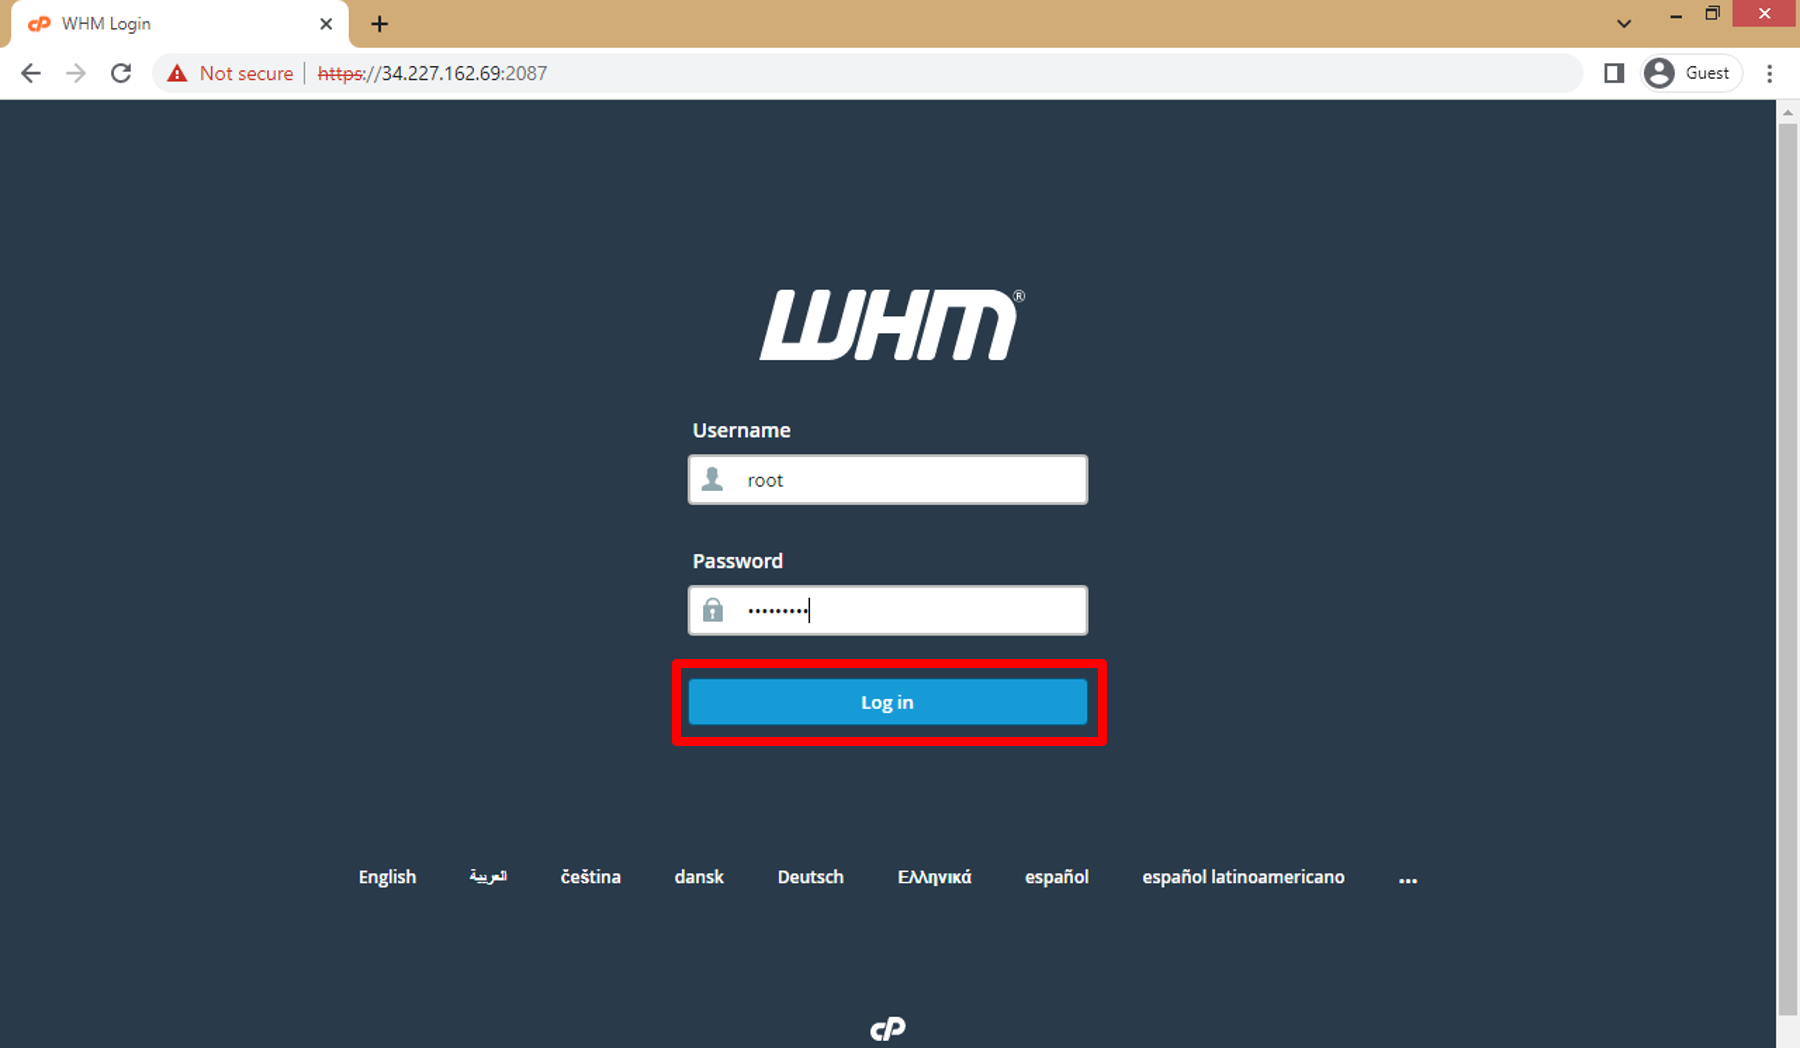Image resolution: width=1800 pixels, height=1048 pixels.
Task: Switch language to Ελληνικά
Action: pos(935,877)
